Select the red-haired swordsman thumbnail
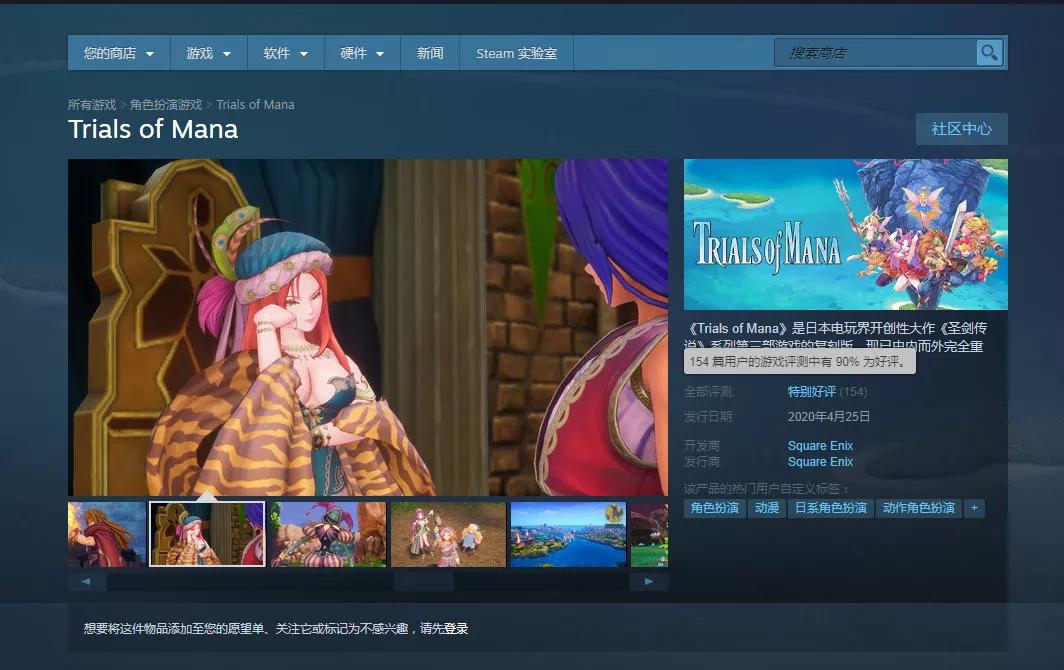The width and height of the screenshot is (1064, 670). pos(107,534)
